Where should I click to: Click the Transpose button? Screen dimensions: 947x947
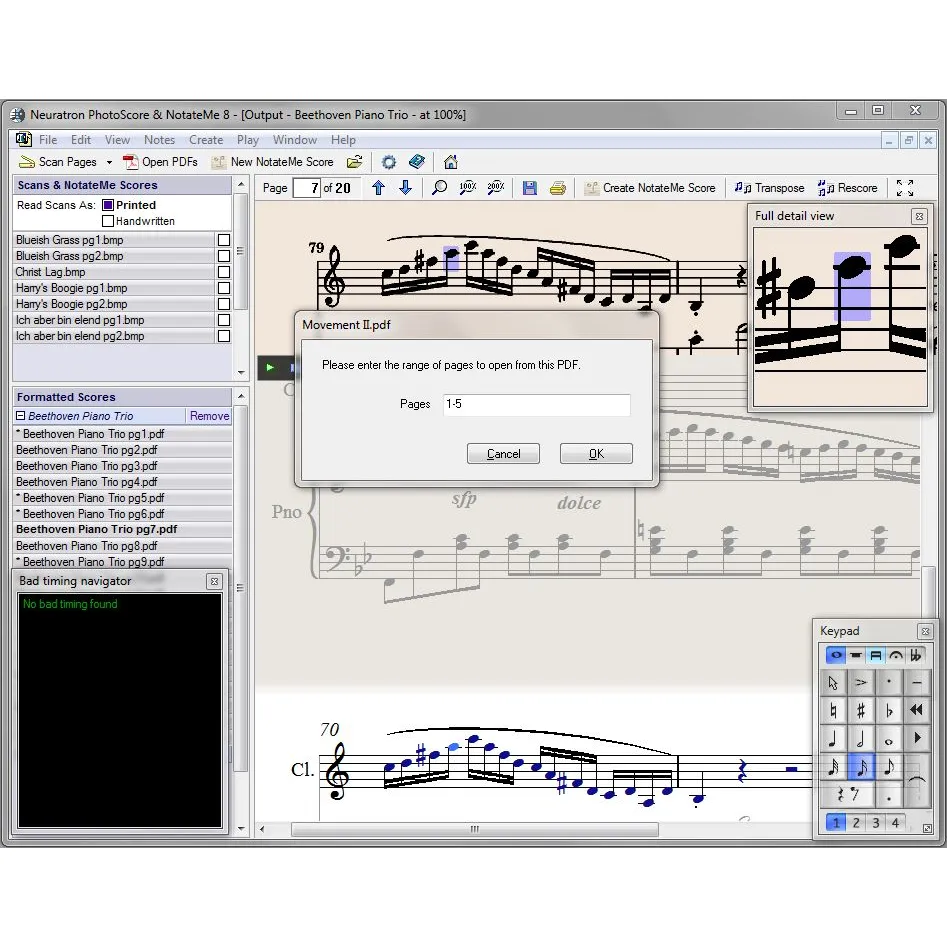(769, 188)
